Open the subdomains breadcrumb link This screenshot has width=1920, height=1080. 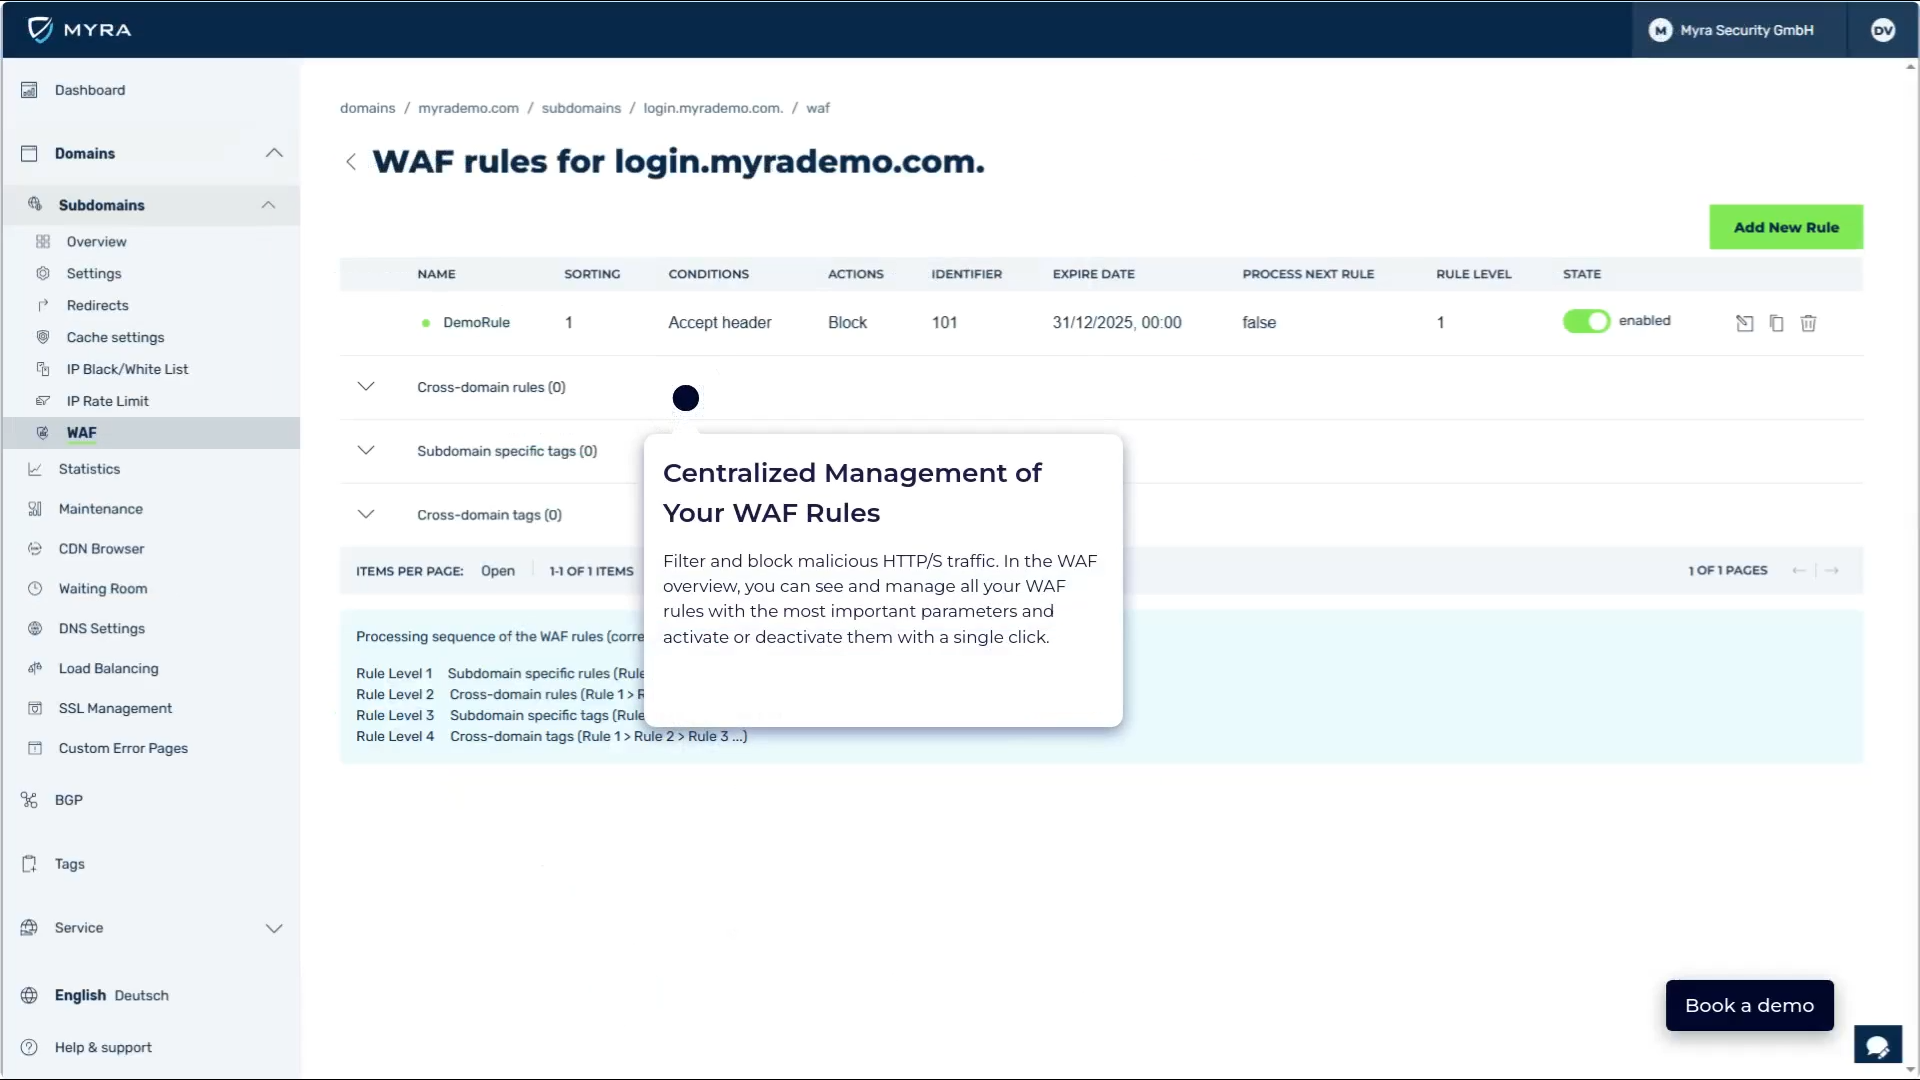[581, 108]
